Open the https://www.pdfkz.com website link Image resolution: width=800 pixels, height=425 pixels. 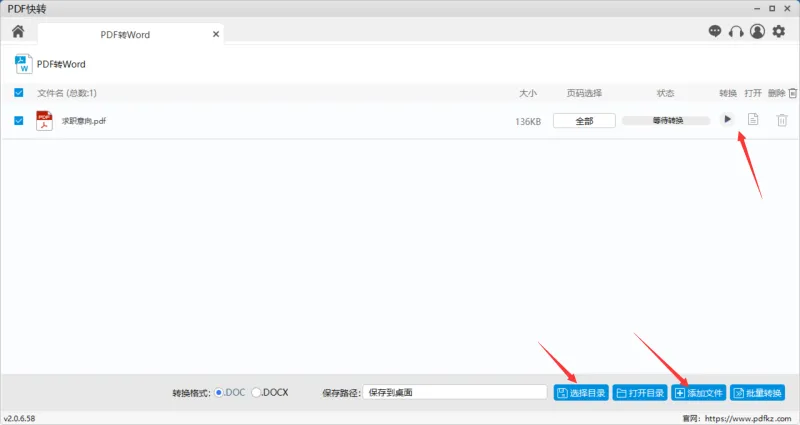click(748, 418)
